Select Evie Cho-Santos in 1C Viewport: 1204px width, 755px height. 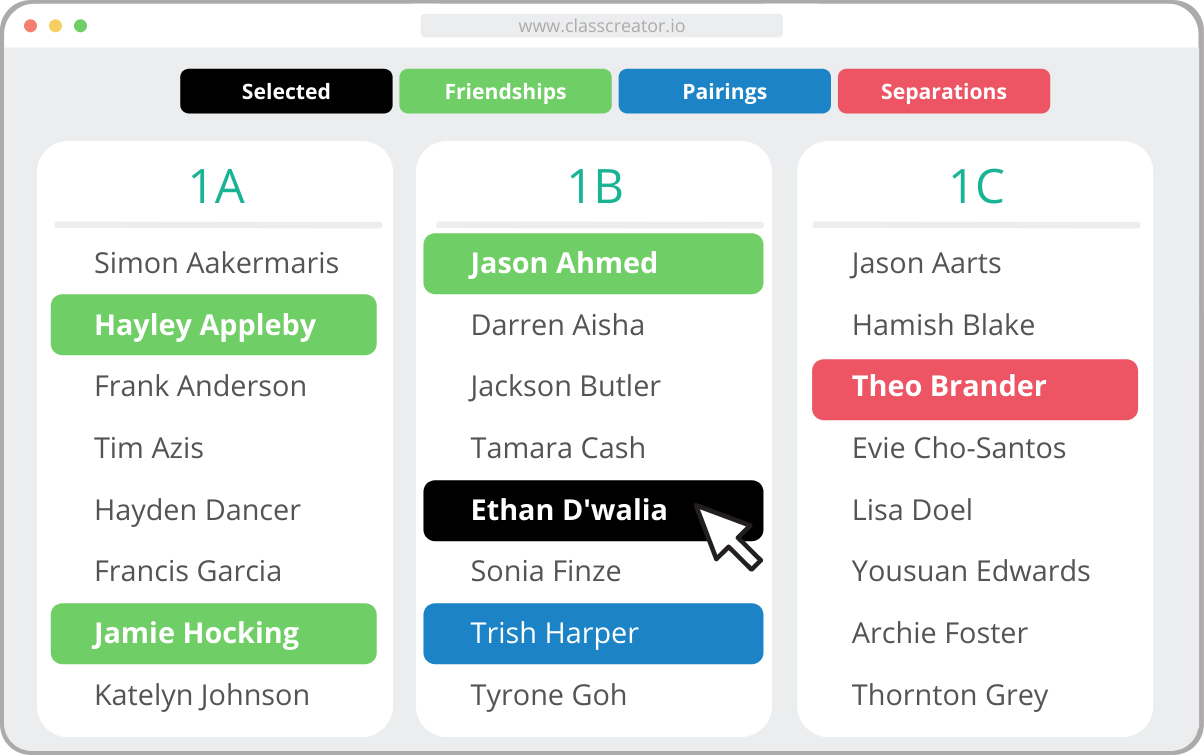[x=959, y=448]
